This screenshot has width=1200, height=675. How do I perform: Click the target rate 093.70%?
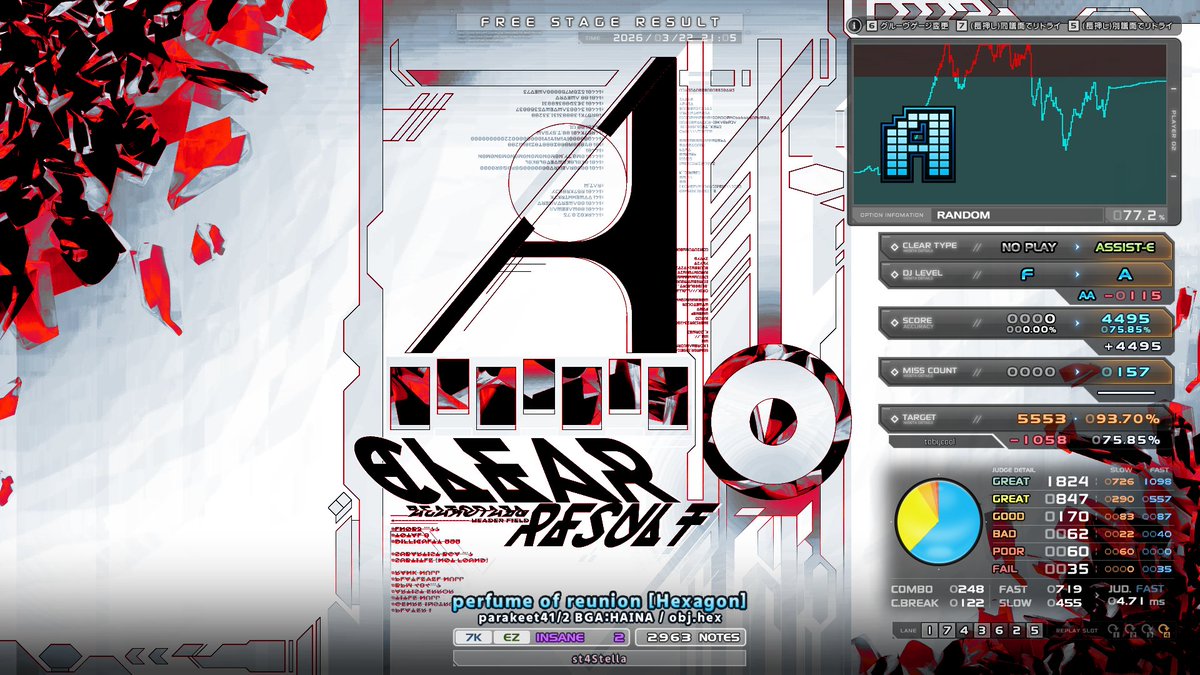click(x=1121, y=419)
